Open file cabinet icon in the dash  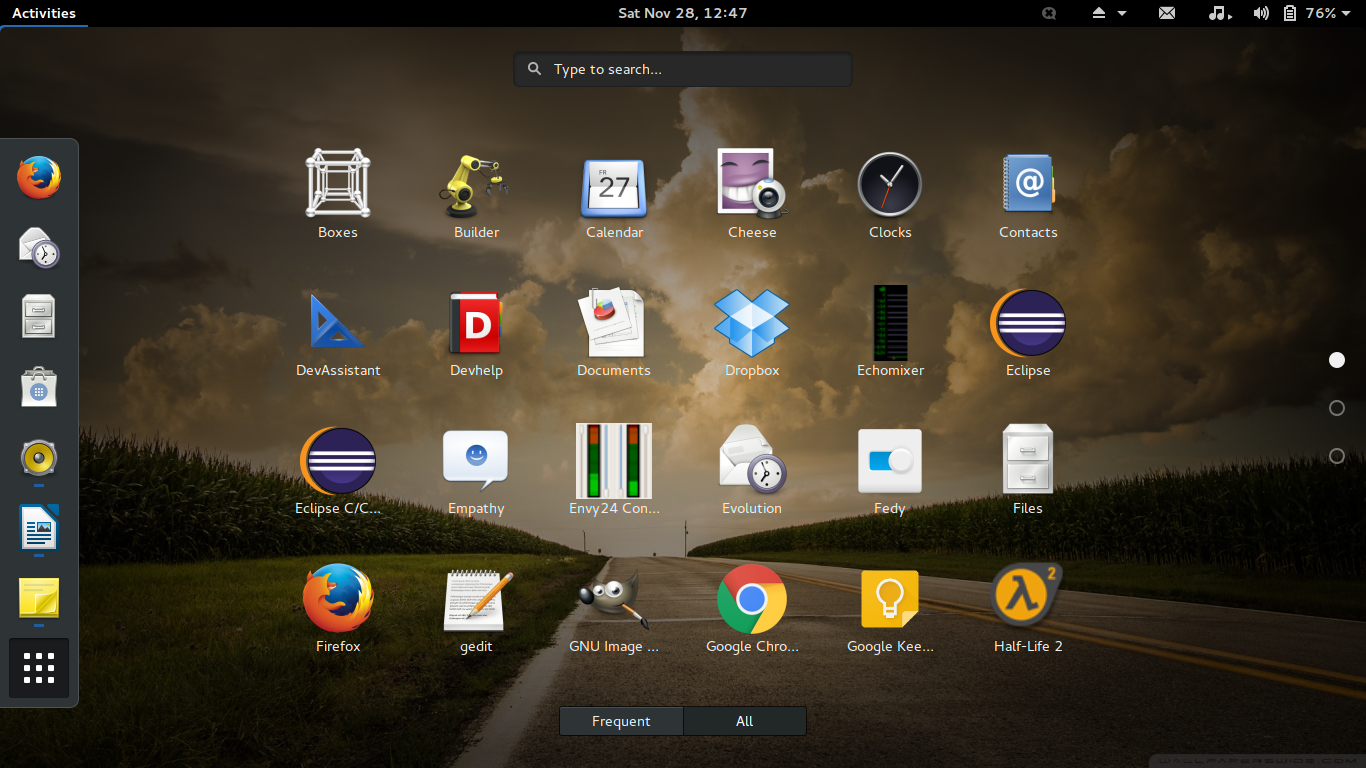pyautogui.click(x=39, y=316)
